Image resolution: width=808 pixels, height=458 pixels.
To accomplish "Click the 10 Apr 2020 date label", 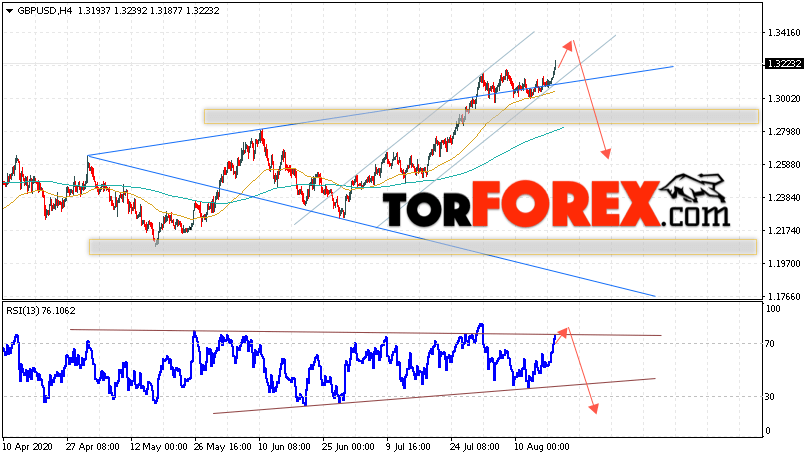I will (28, 447).
